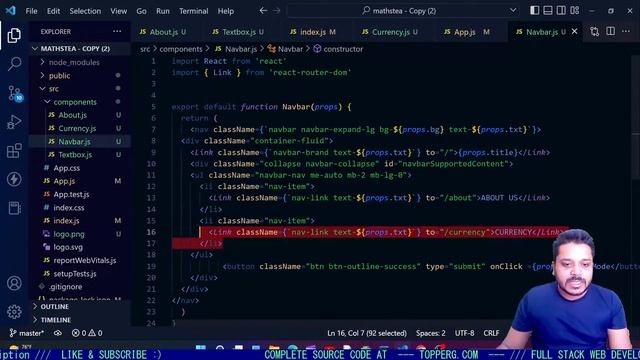Open the Help menu
Image resolution: width=640 pixels, height=360 pixels.
(226, 11)
